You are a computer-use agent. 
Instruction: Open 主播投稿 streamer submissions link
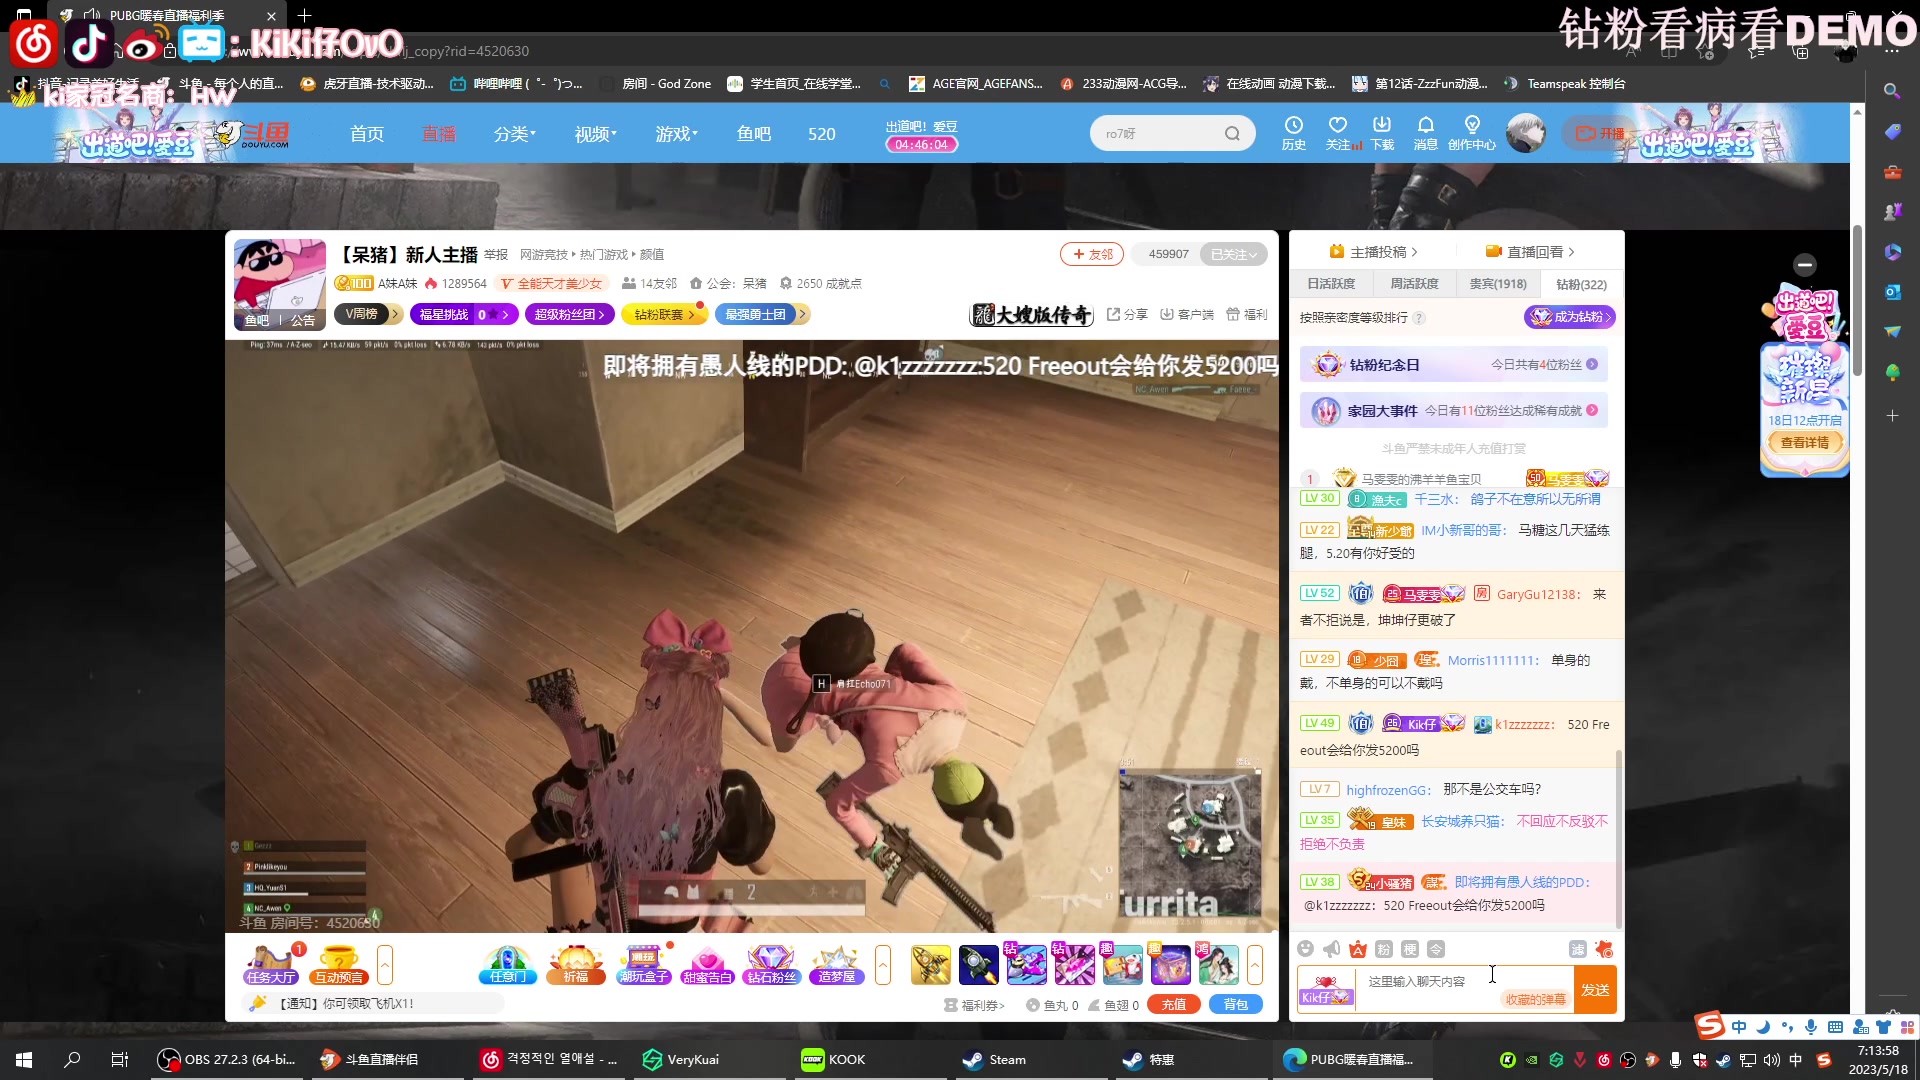1373,252
